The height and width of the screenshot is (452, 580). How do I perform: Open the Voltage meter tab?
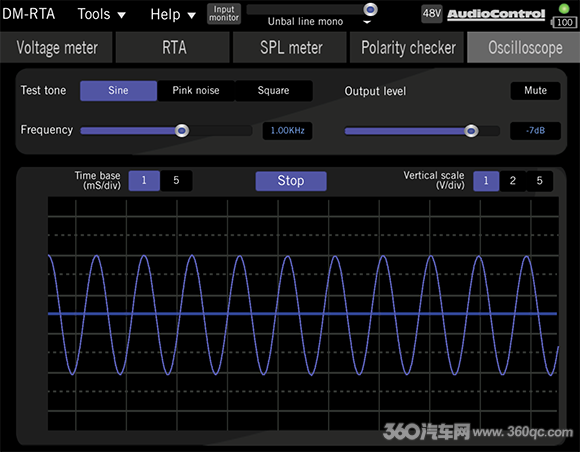pos(56,48)
